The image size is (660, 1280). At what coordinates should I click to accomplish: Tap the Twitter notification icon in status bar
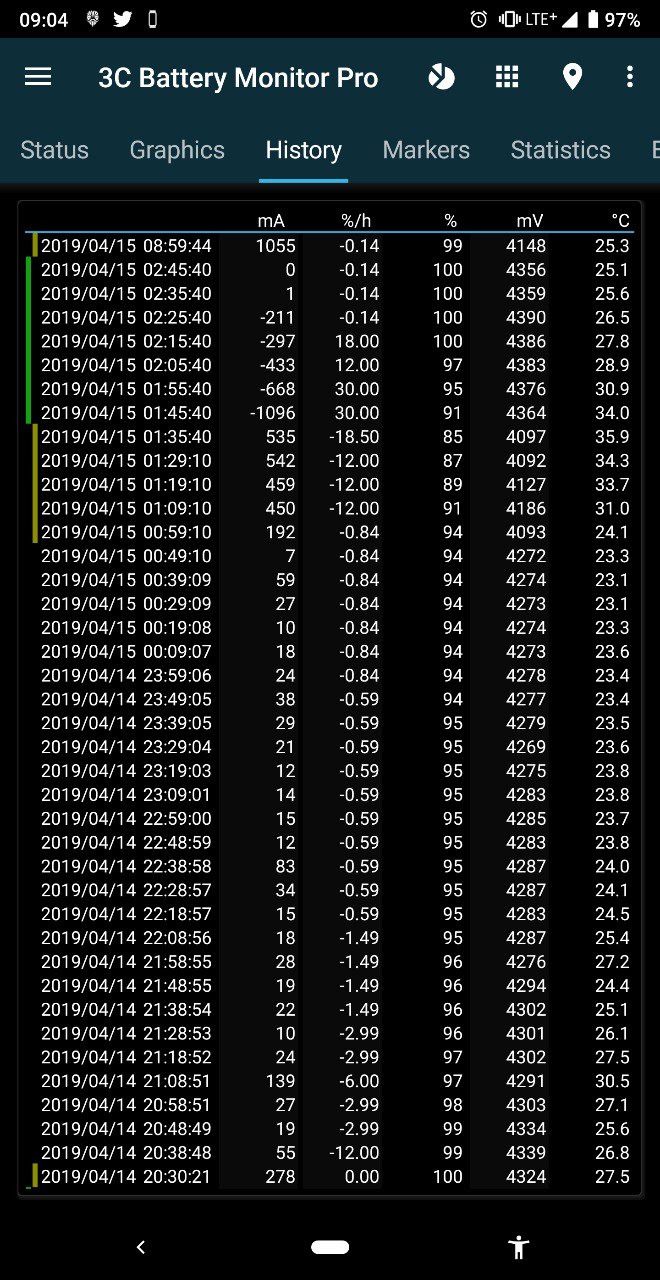tap(122, 19)
